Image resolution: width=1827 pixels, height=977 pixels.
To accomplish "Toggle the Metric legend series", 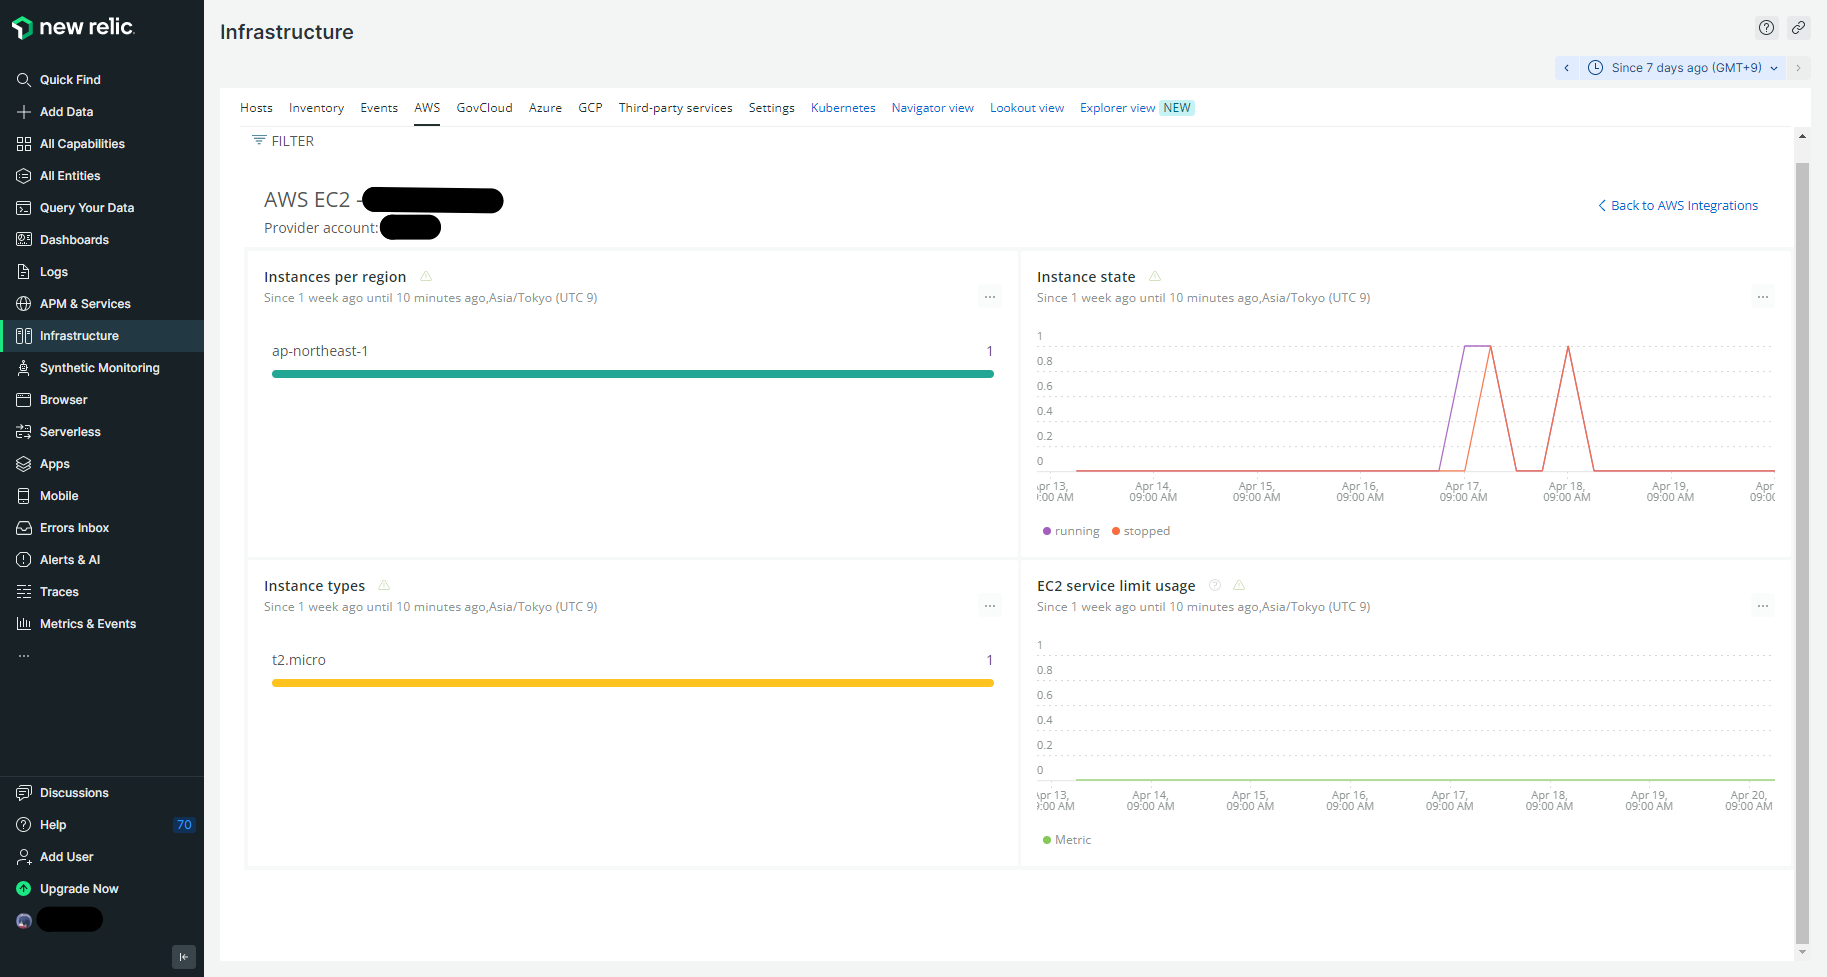I will 1067,840.
